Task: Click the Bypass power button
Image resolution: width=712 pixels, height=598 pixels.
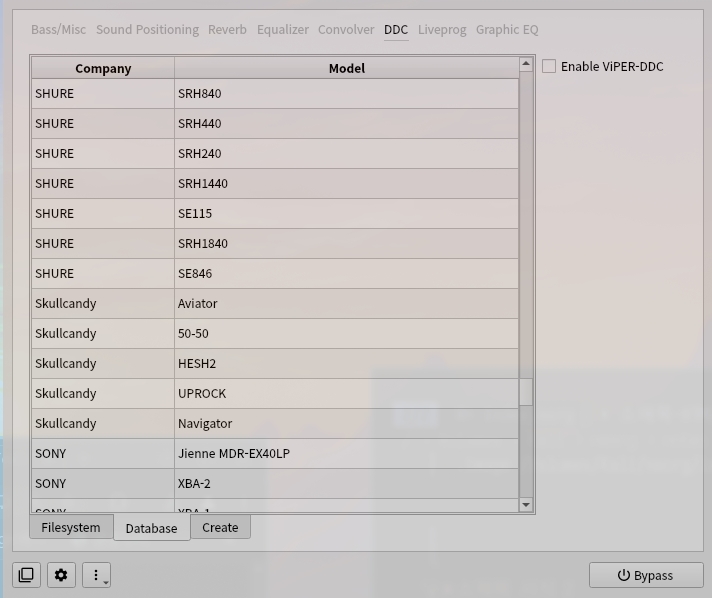Action: (646, 575)
